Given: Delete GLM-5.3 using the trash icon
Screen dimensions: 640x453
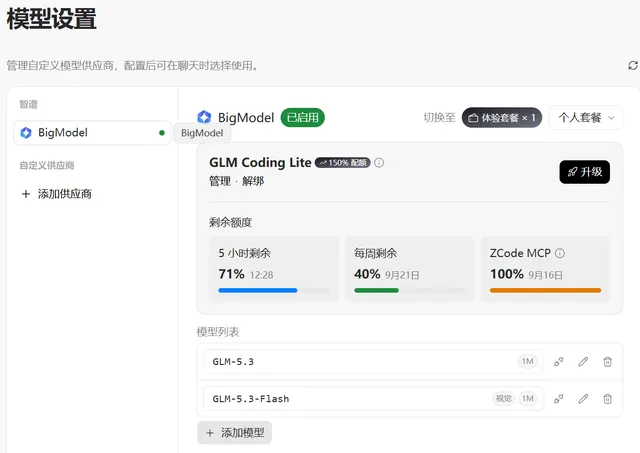Looking at the screenshot, I should pos(607,362).
